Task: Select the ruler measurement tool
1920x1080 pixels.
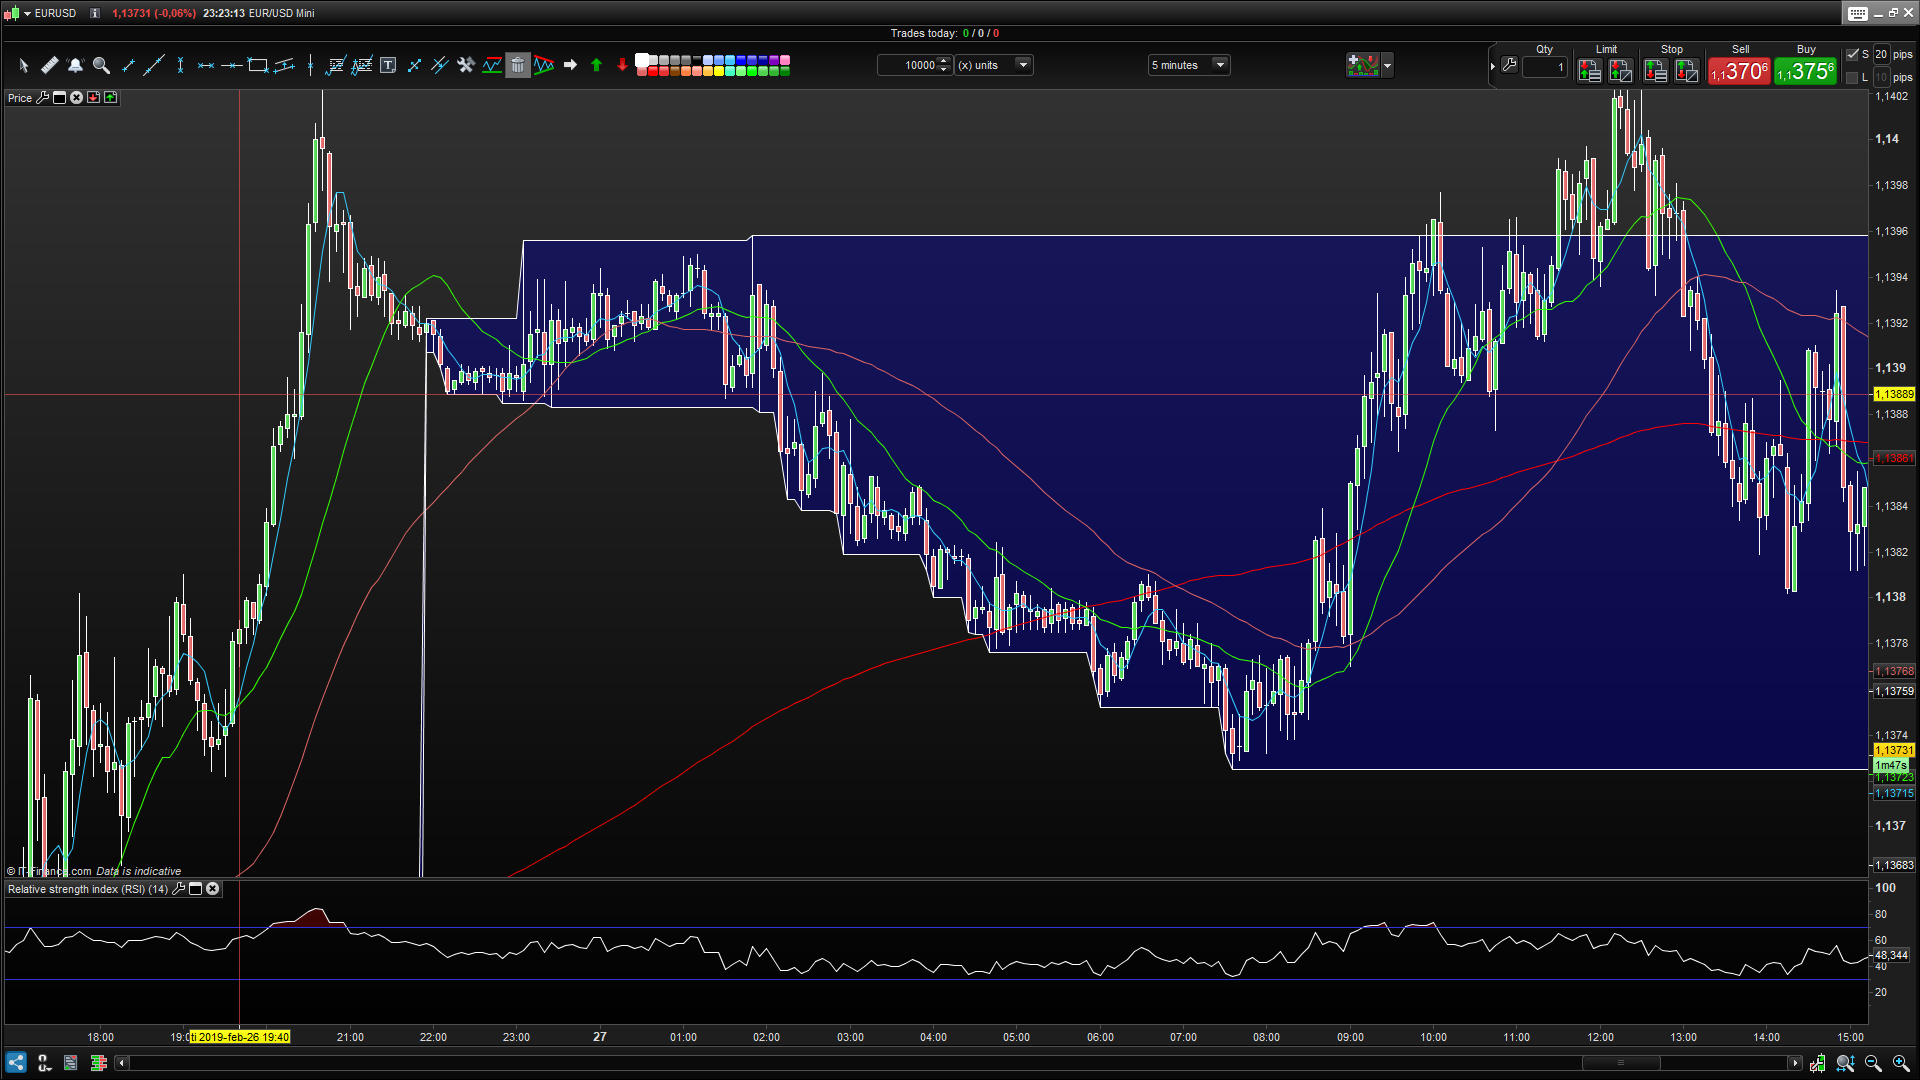Action: (x=49, y=65)
